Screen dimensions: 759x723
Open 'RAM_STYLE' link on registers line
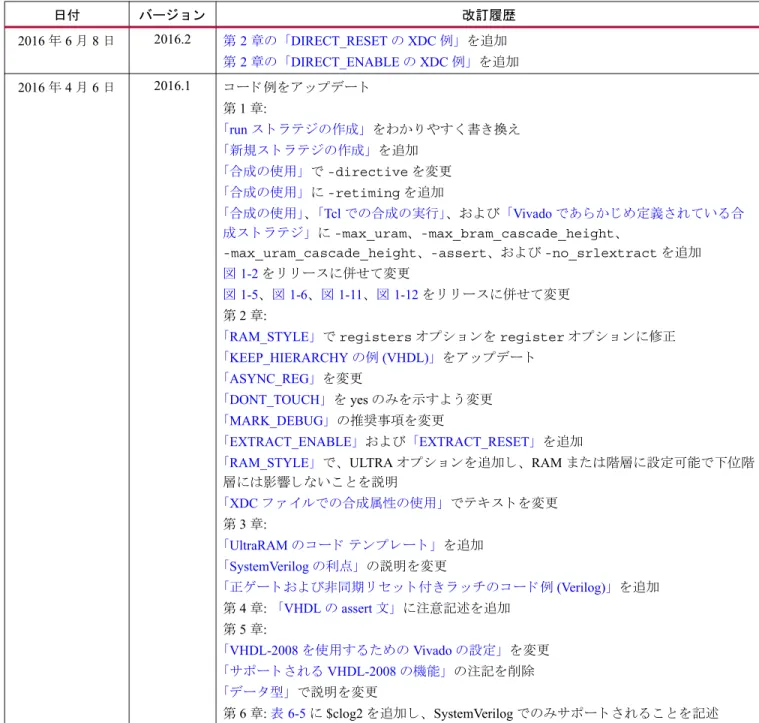pos(269,337)
